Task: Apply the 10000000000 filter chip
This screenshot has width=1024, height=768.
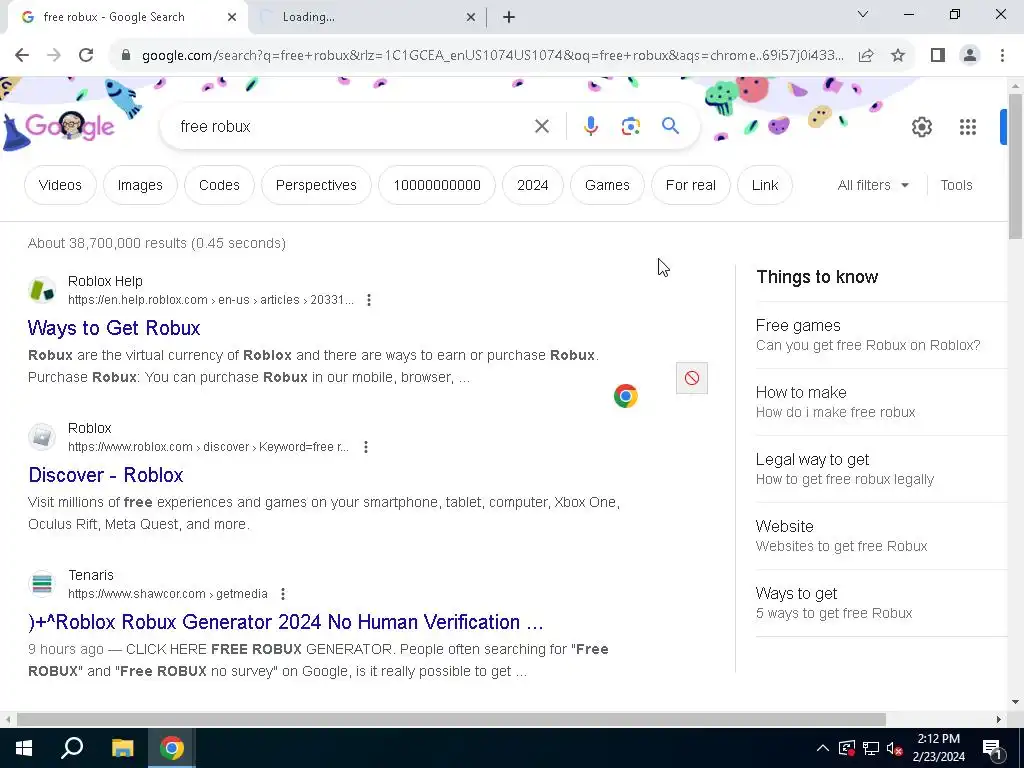Action: (x=437, y=185)
